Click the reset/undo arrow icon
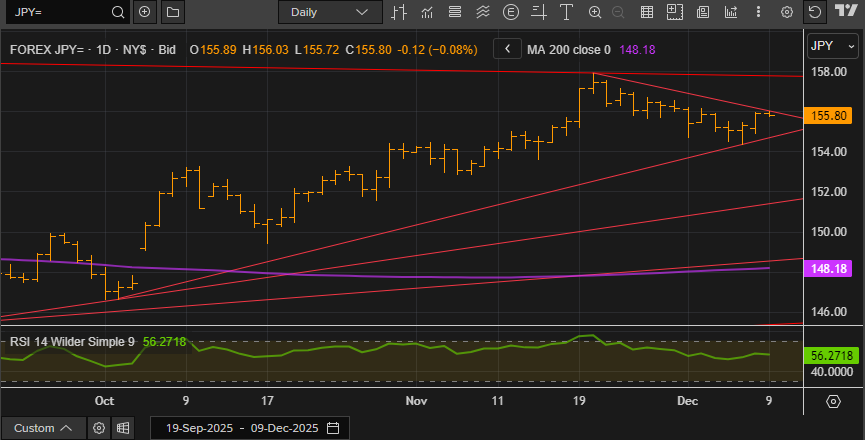865x440 pixels. click(x=814, y=12)
